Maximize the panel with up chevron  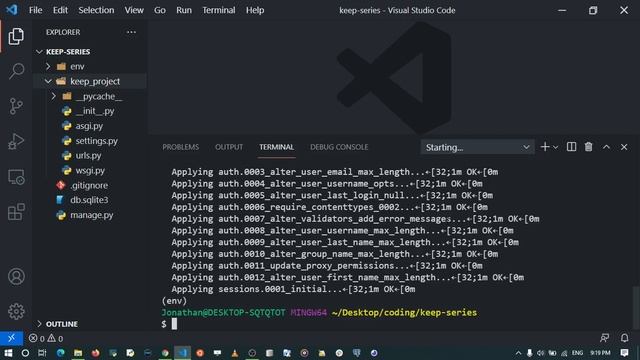pos(607,147)
